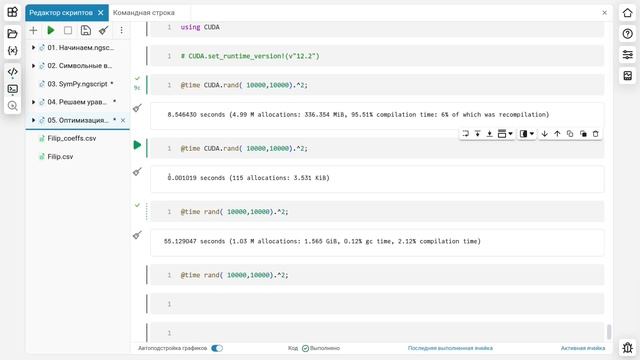Expand 02. Символьные script tree item
640x360 pixels.
(x=33, y=66)
